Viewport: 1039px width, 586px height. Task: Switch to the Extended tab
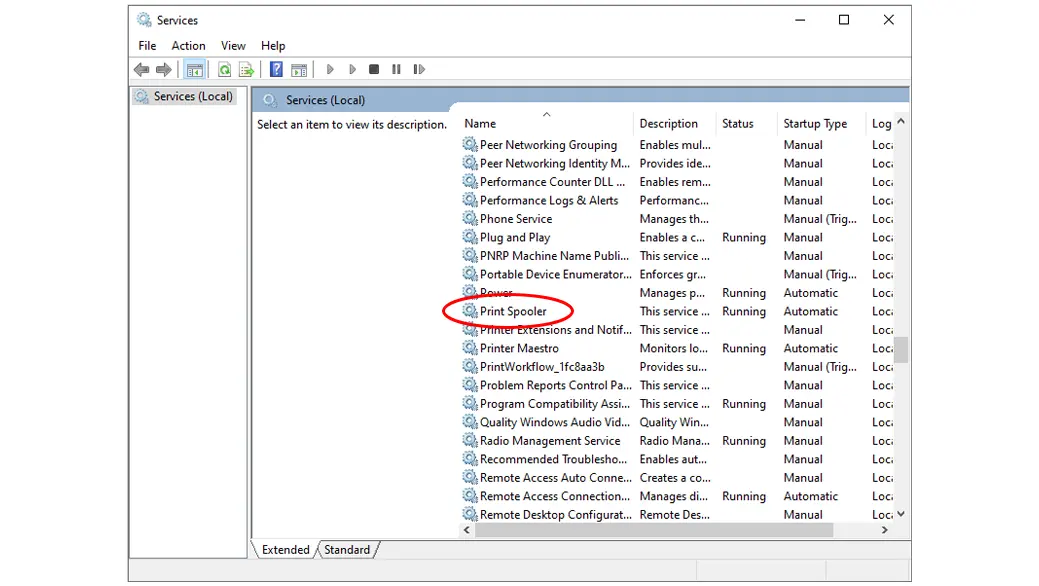pos(287,550)
